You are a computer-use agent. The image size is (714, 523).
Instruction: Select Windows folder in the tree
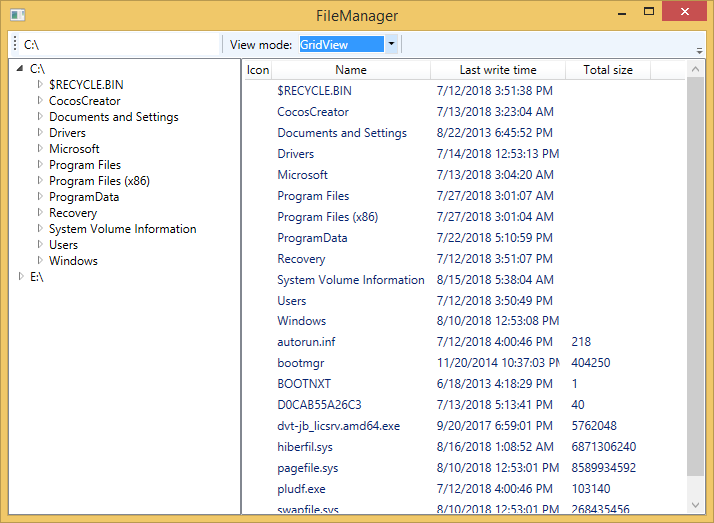73,261
